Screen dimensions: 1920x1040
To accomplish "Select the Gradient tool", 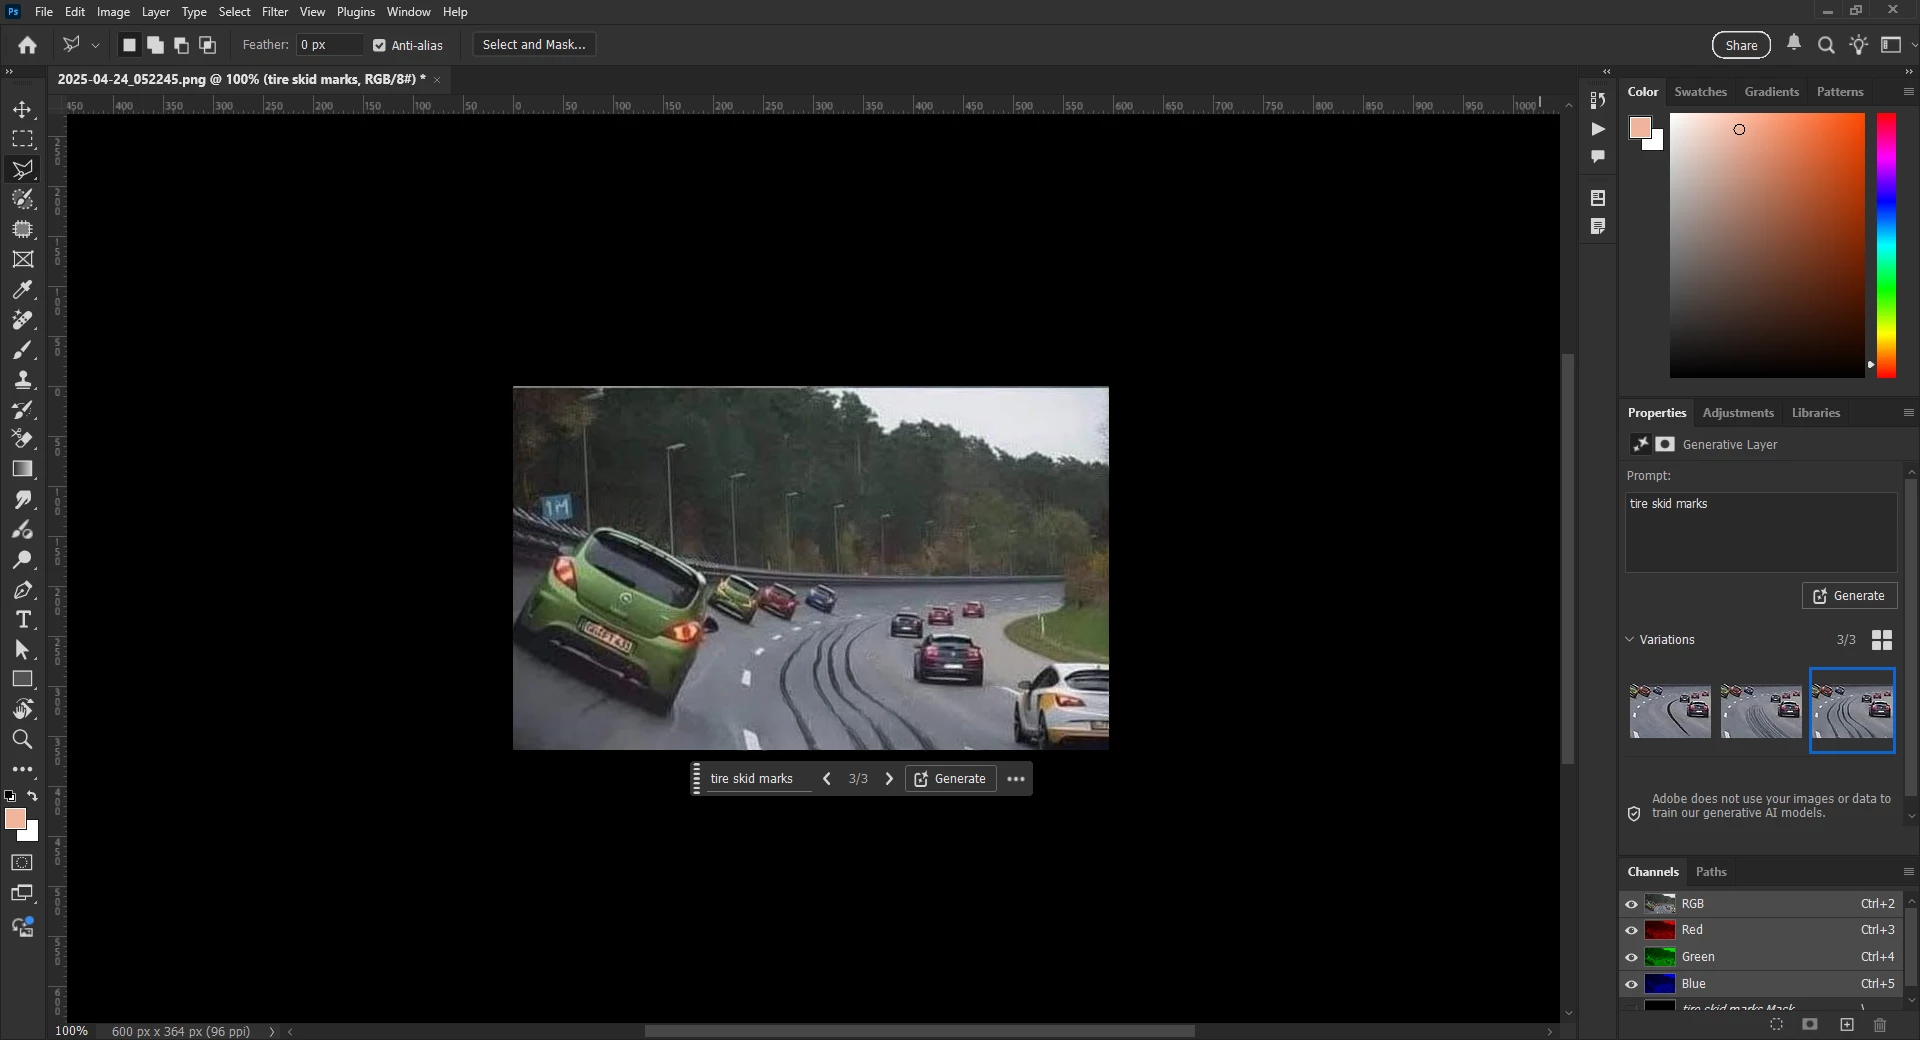I will (x=22, y=469).
